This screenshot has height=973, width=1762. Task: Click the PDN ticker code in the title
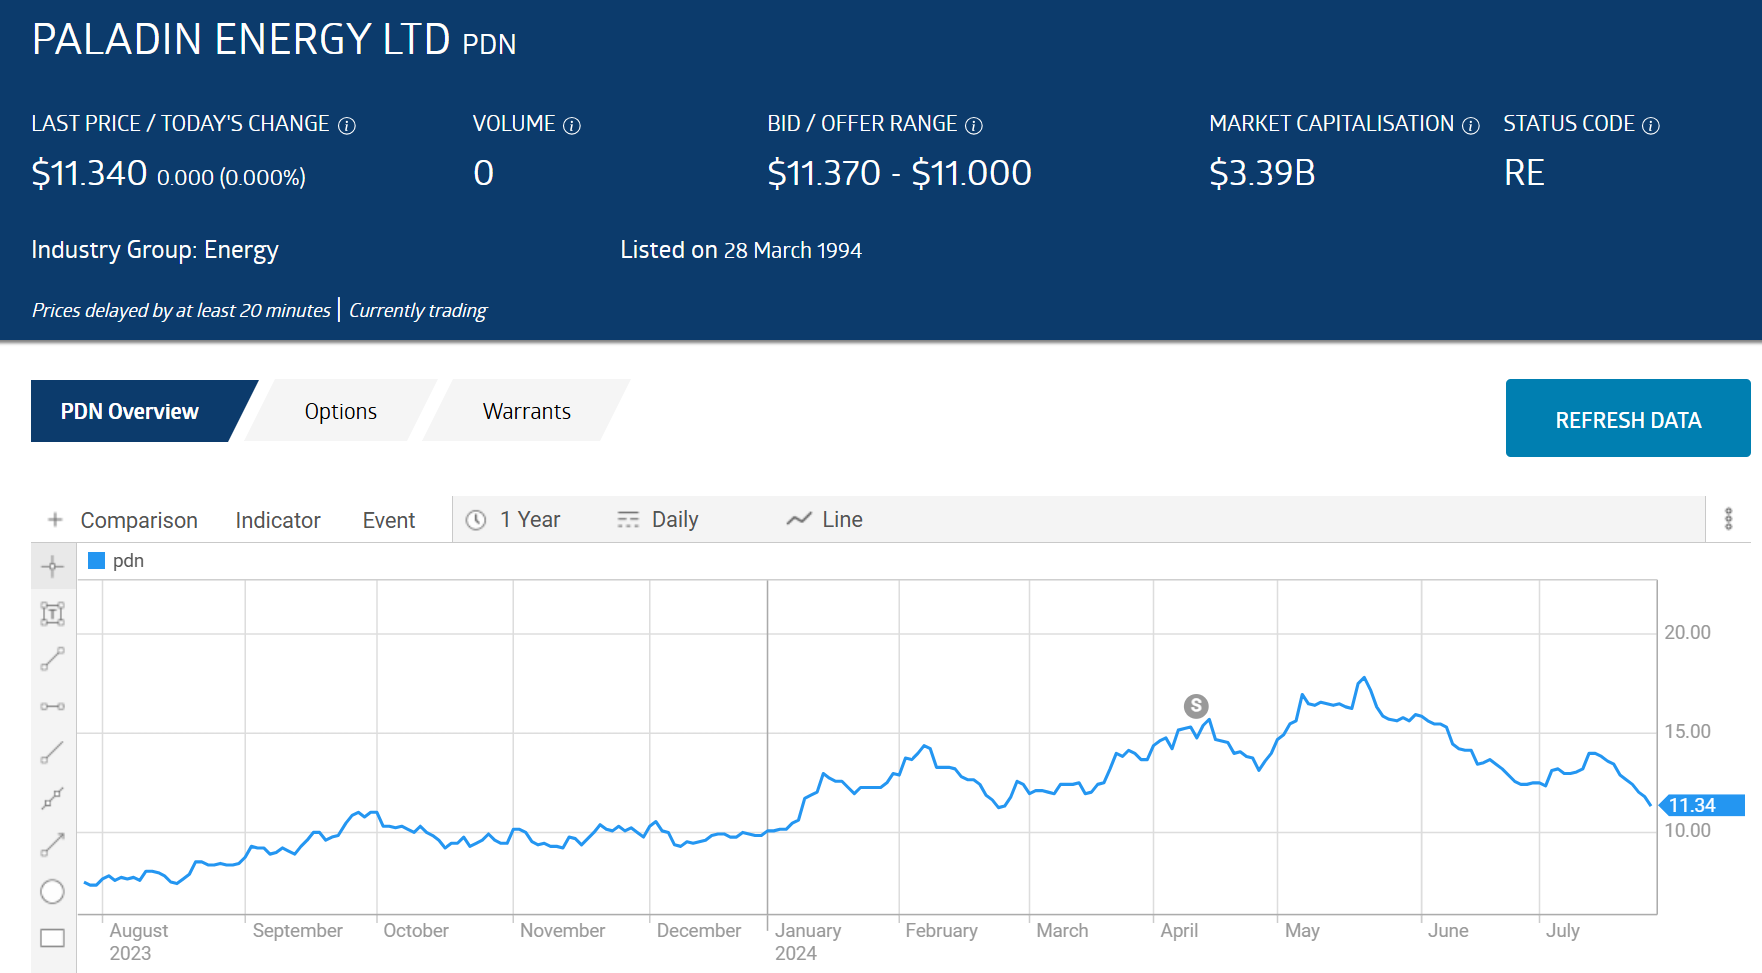coord(489,45)
